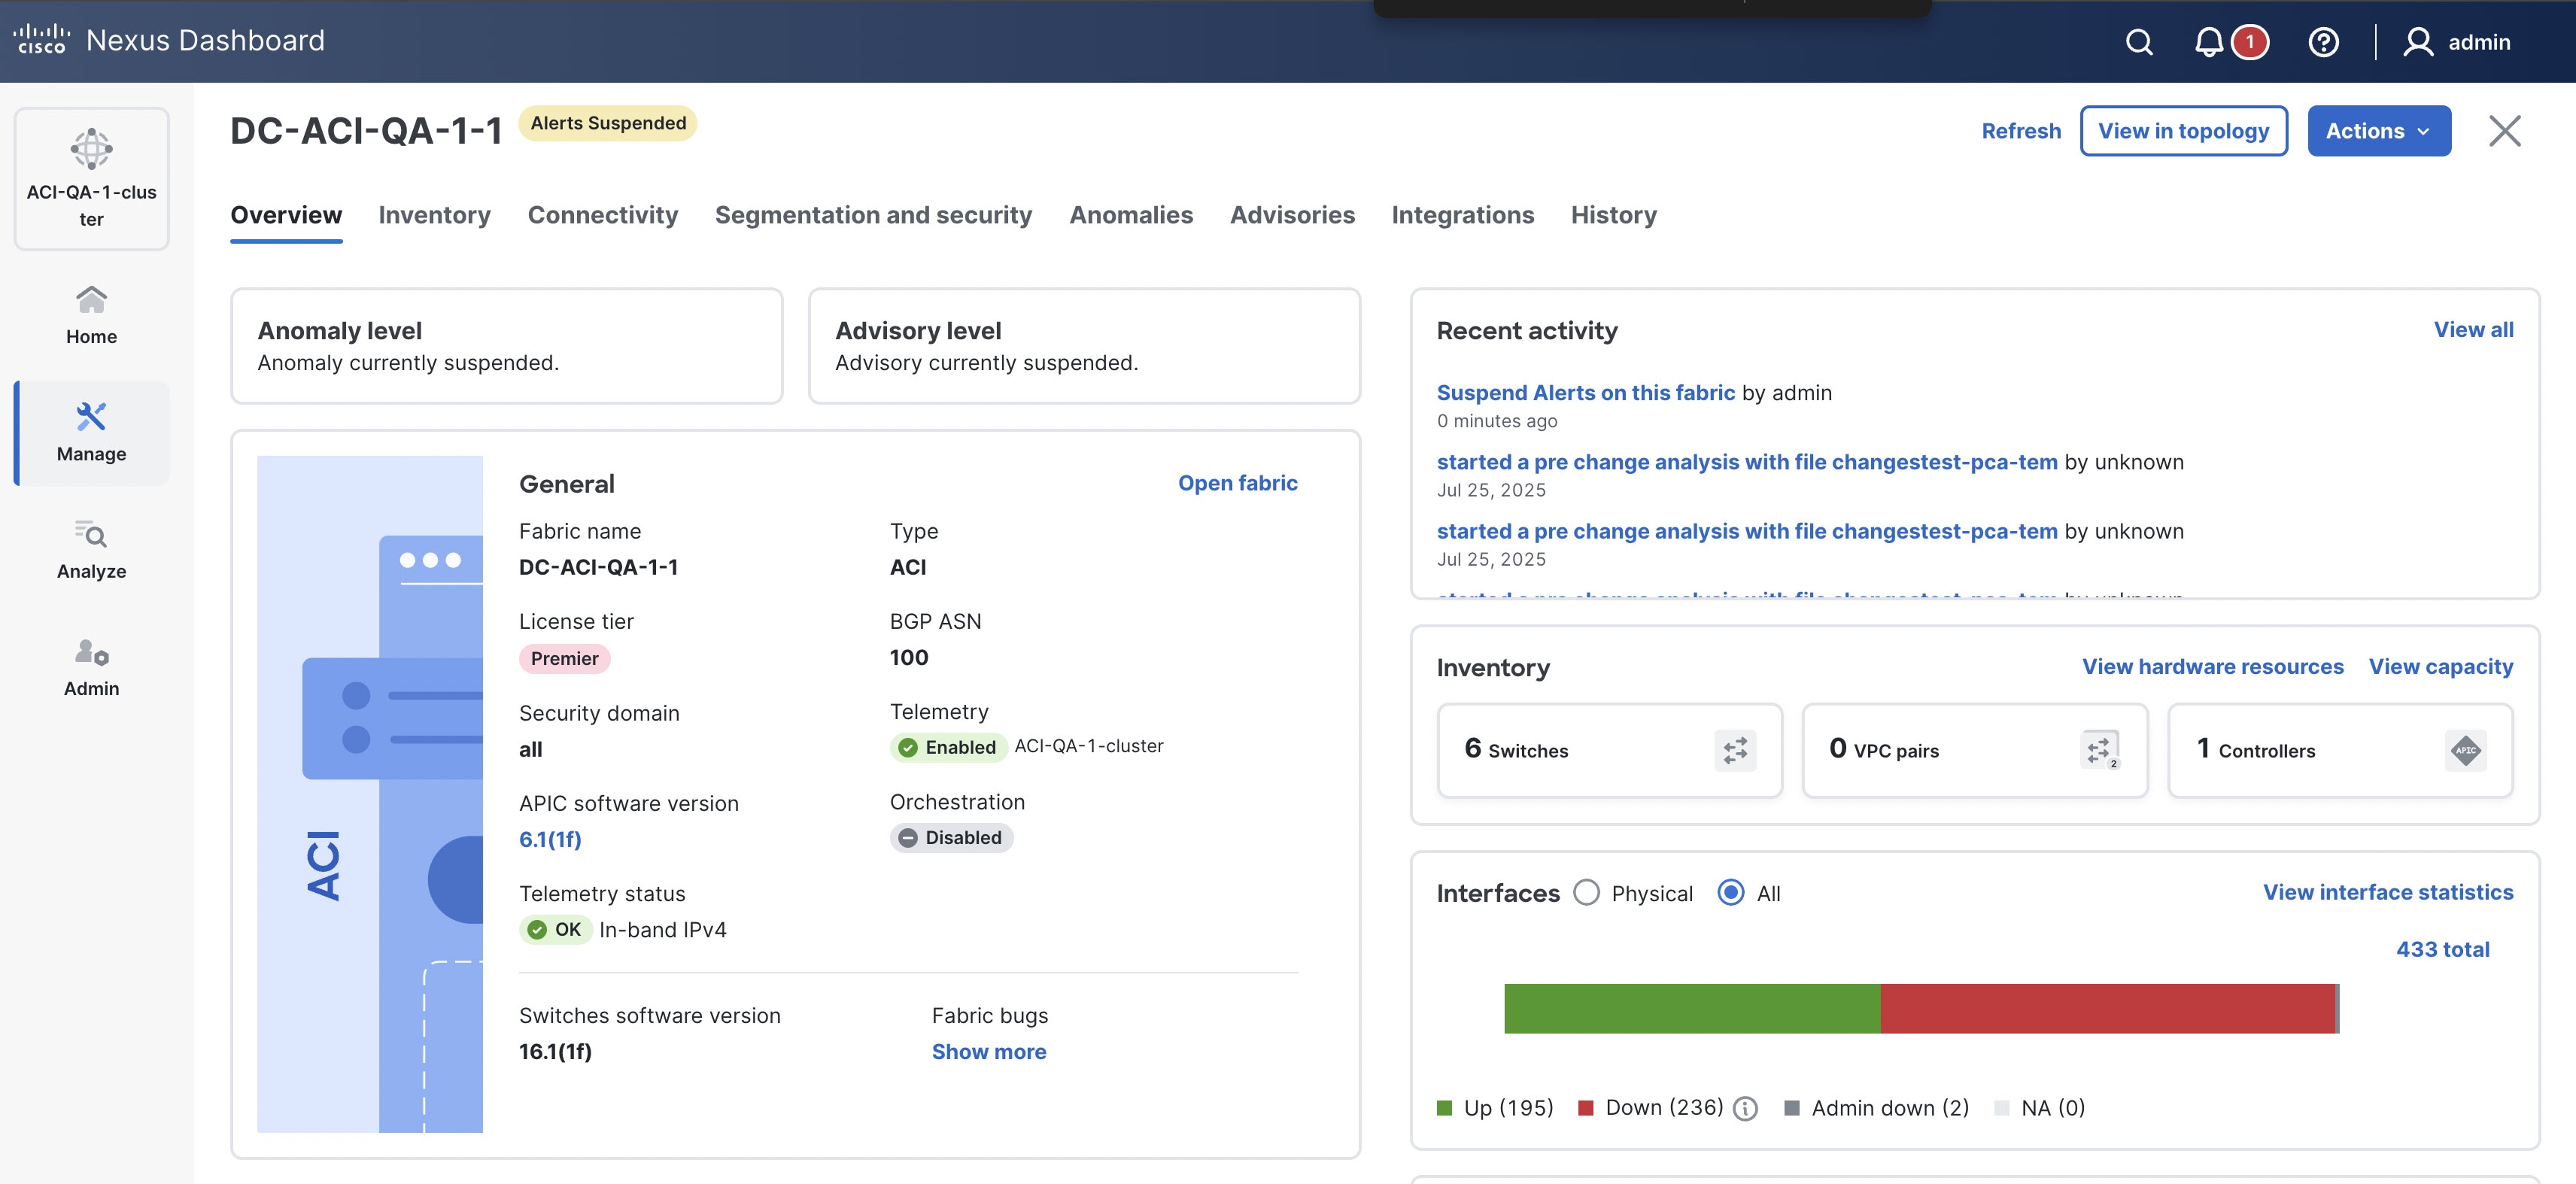Click the Open fabric link
The height and width of the screenshot is (1184, 2576).
coord(1237,483)
